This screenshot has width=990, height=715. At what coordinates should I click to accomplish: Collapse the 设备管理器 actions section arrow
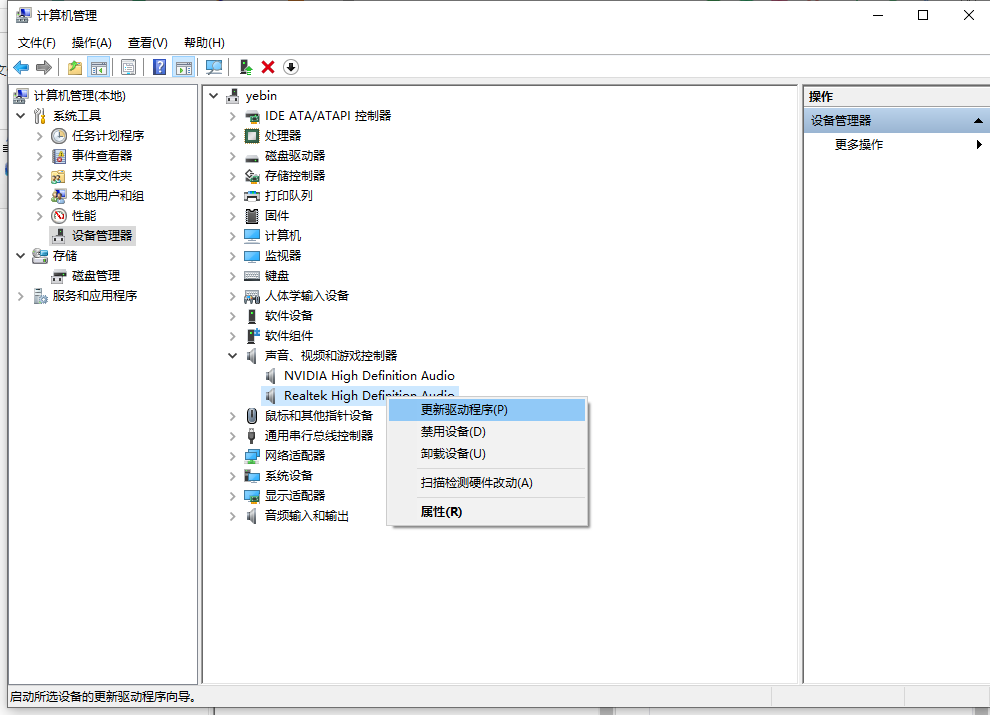coord(978,121)
